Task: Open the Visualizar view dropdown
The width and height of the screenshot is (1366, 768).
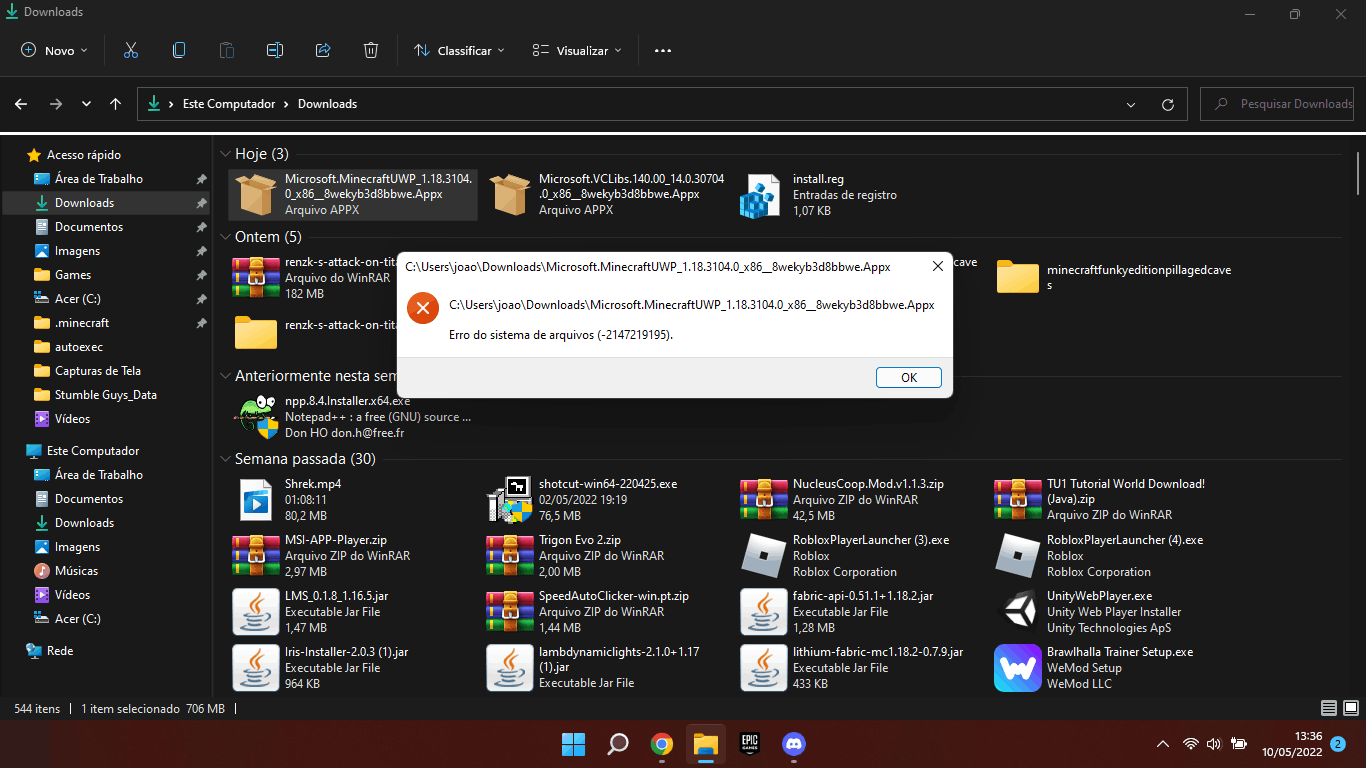Action: [577, 50]
